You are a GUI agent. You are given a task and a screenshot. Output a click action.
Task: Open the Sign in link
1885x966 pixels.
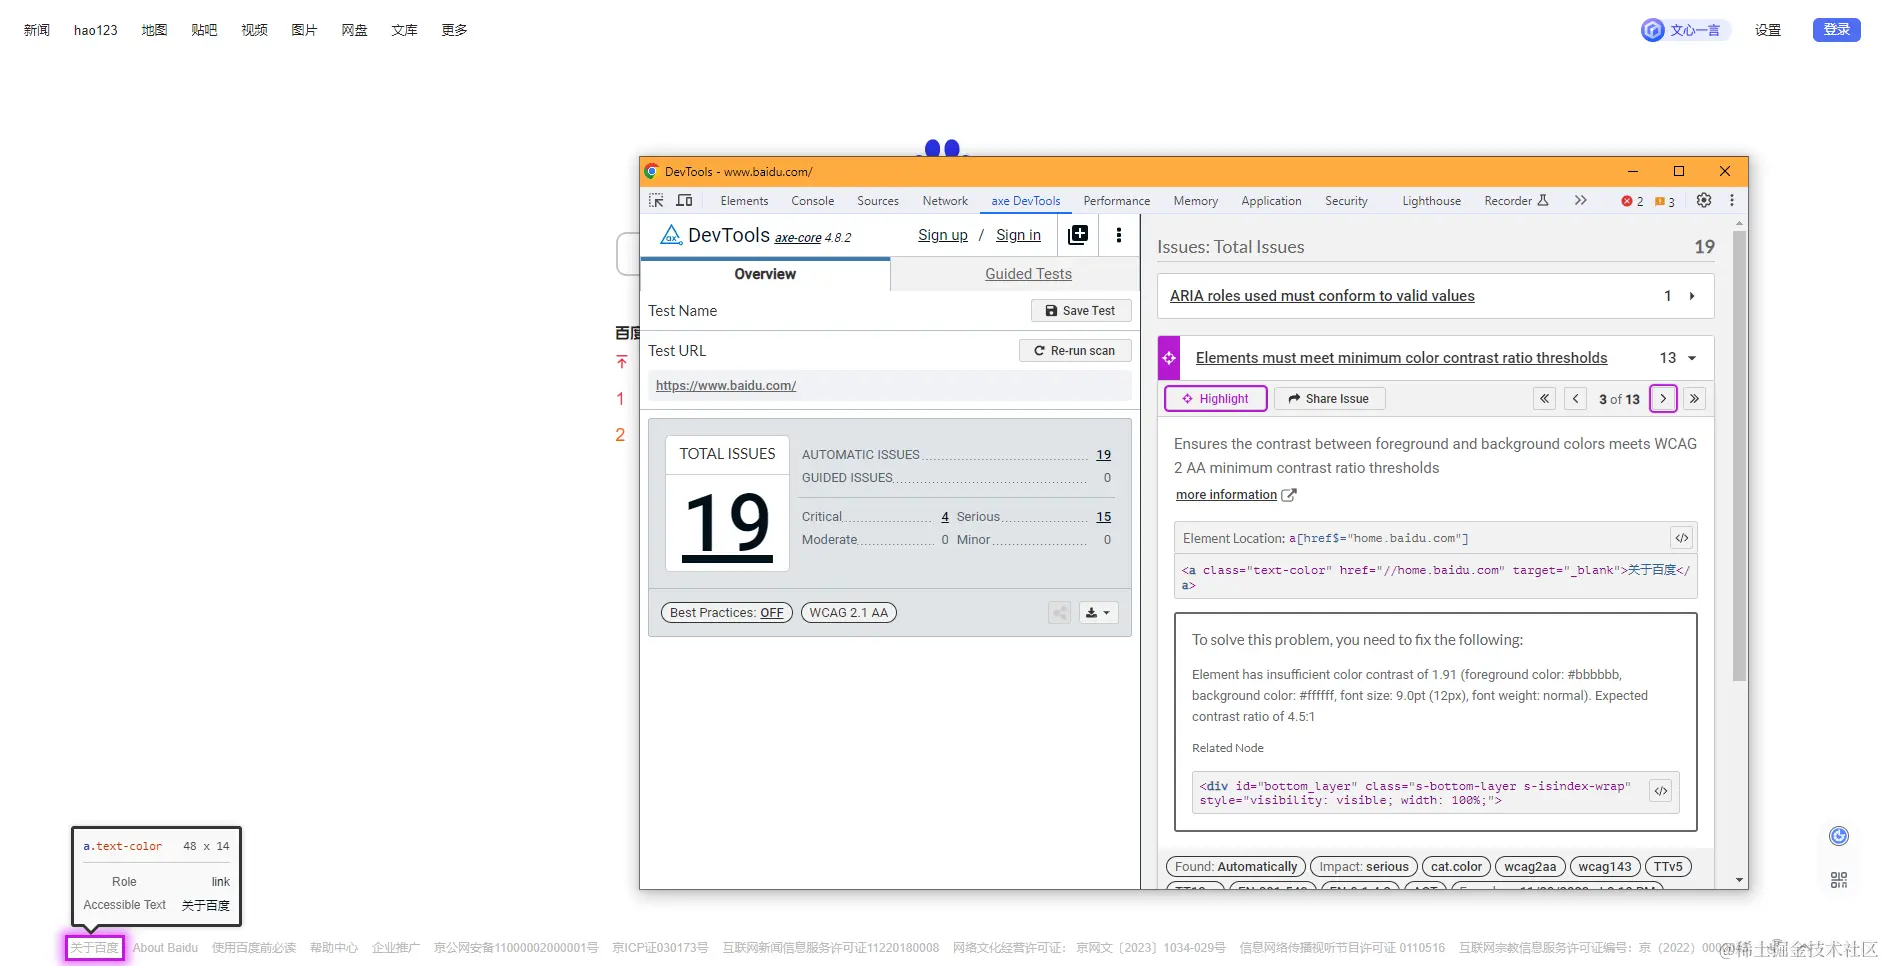coord(1018,235)
